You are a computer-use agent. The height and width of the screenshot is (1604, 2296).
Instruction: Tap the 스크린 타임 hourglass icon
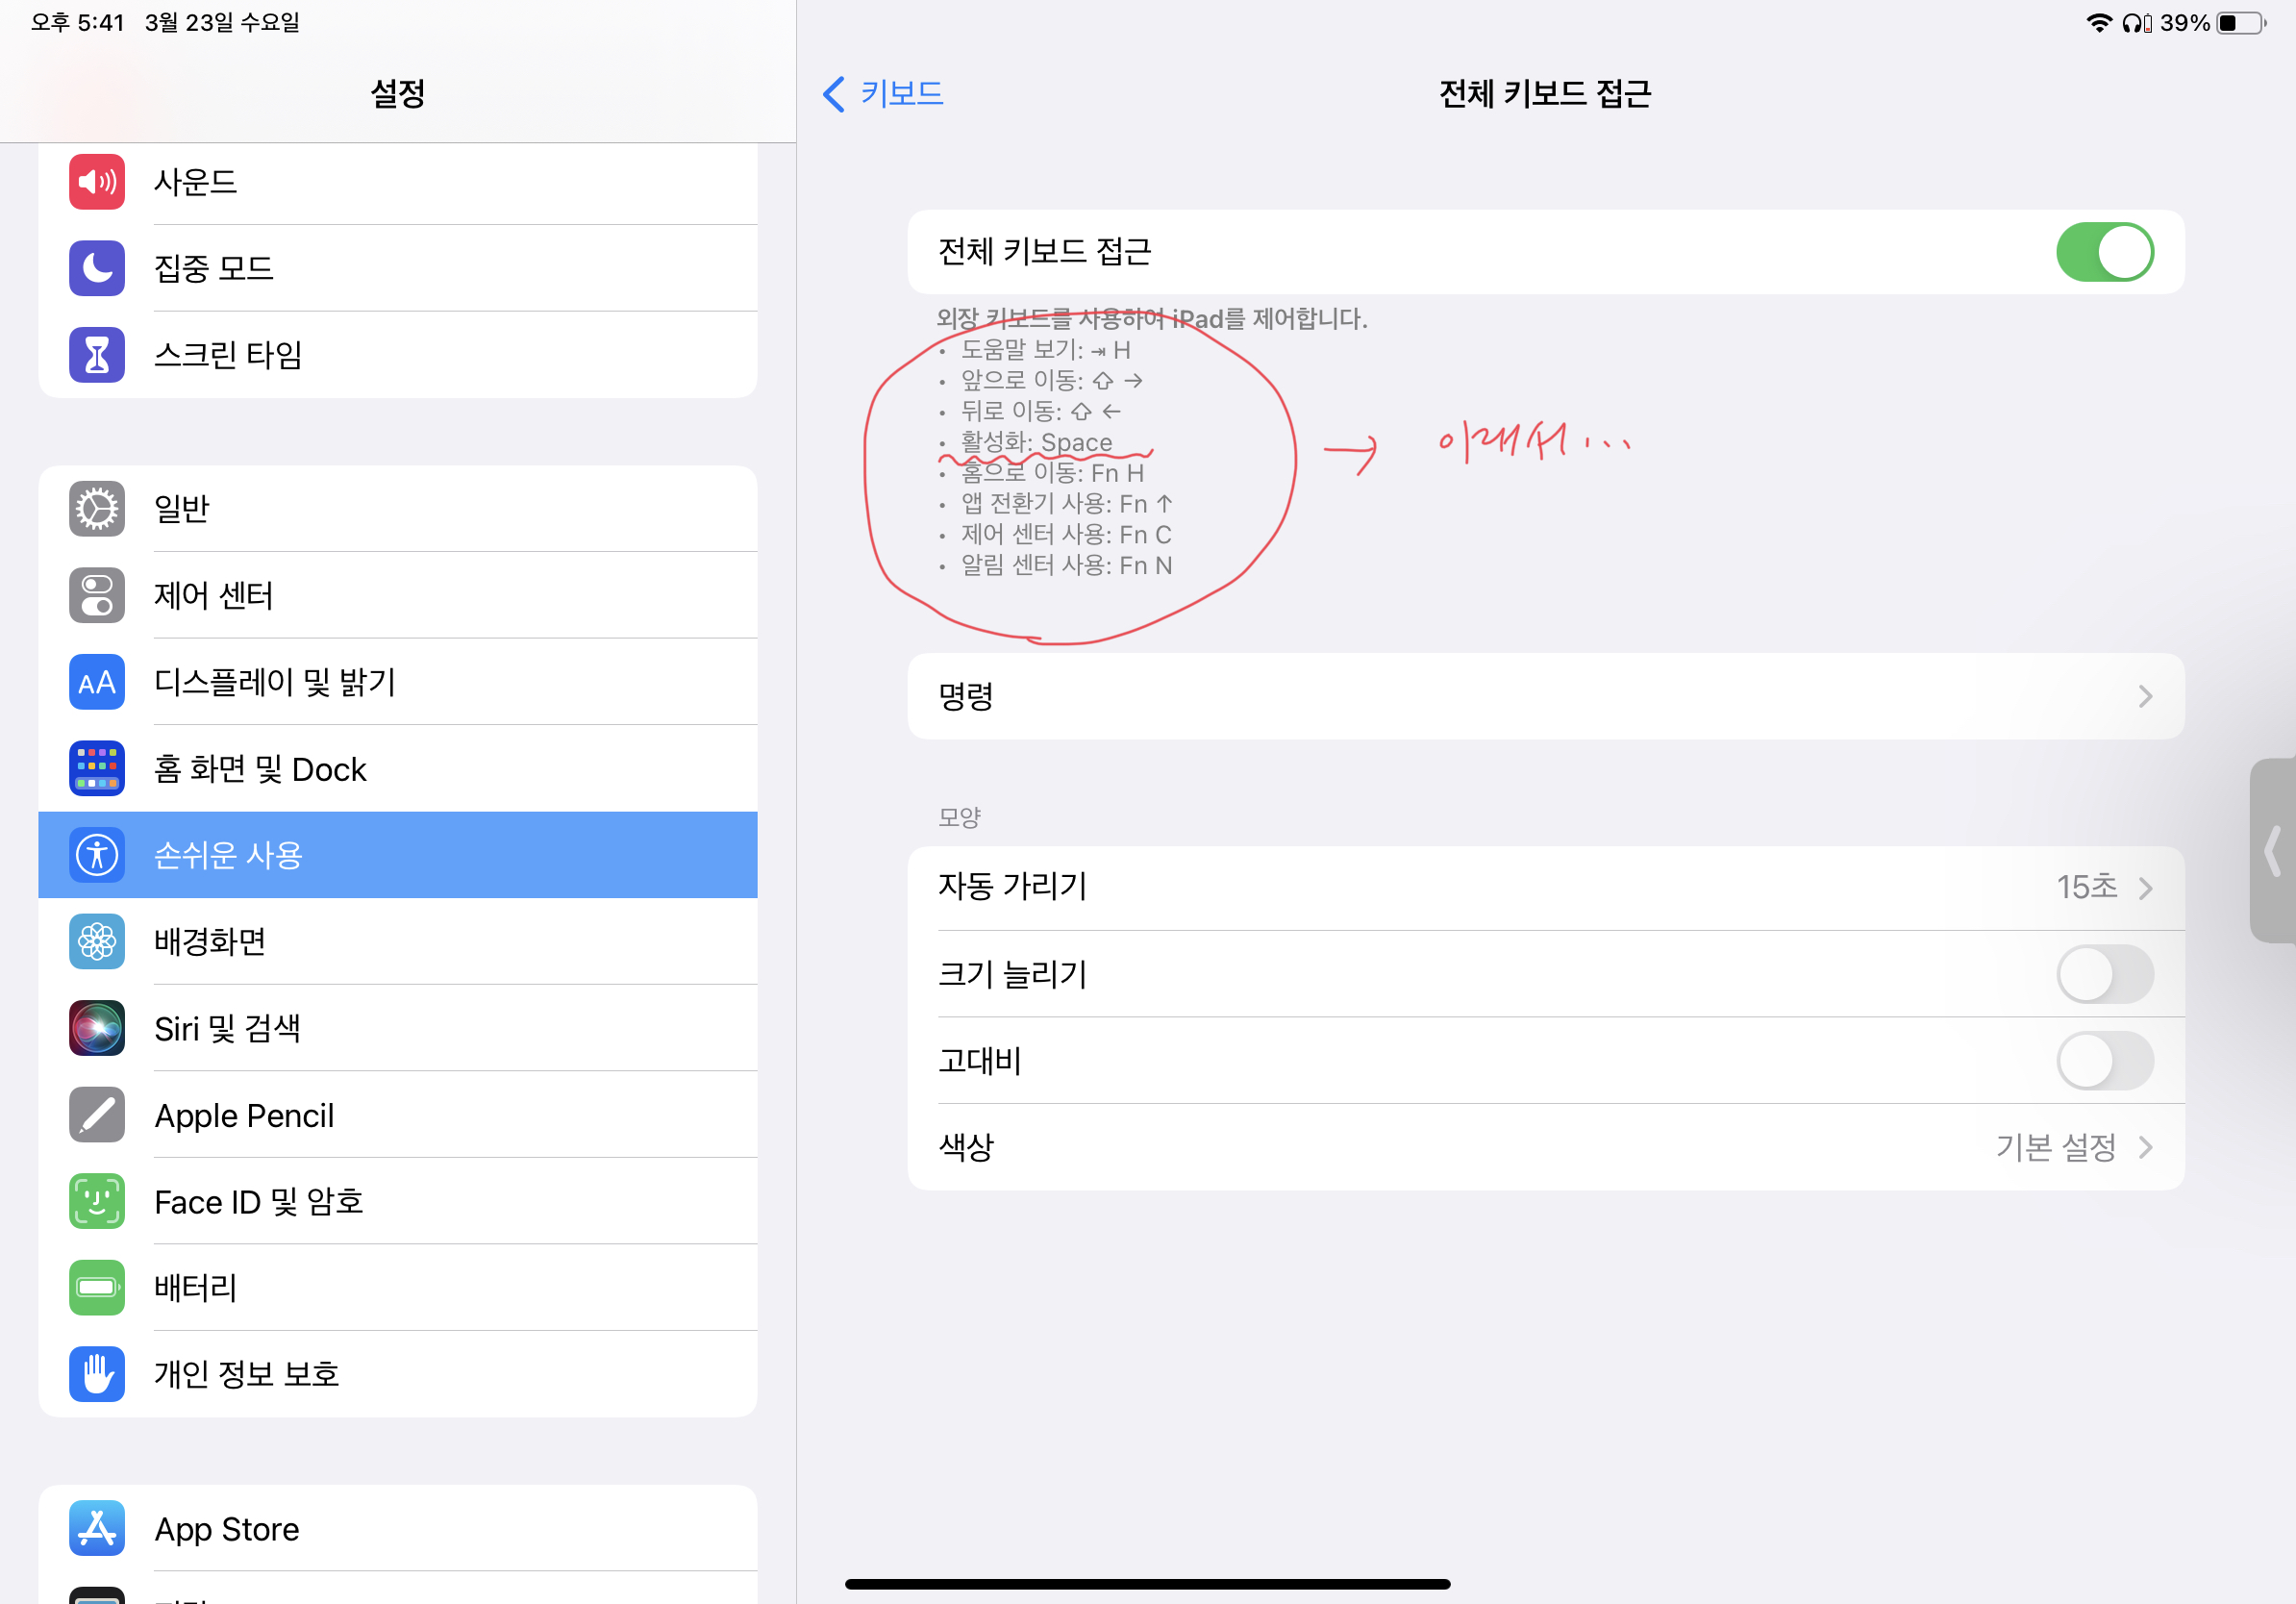97,355
